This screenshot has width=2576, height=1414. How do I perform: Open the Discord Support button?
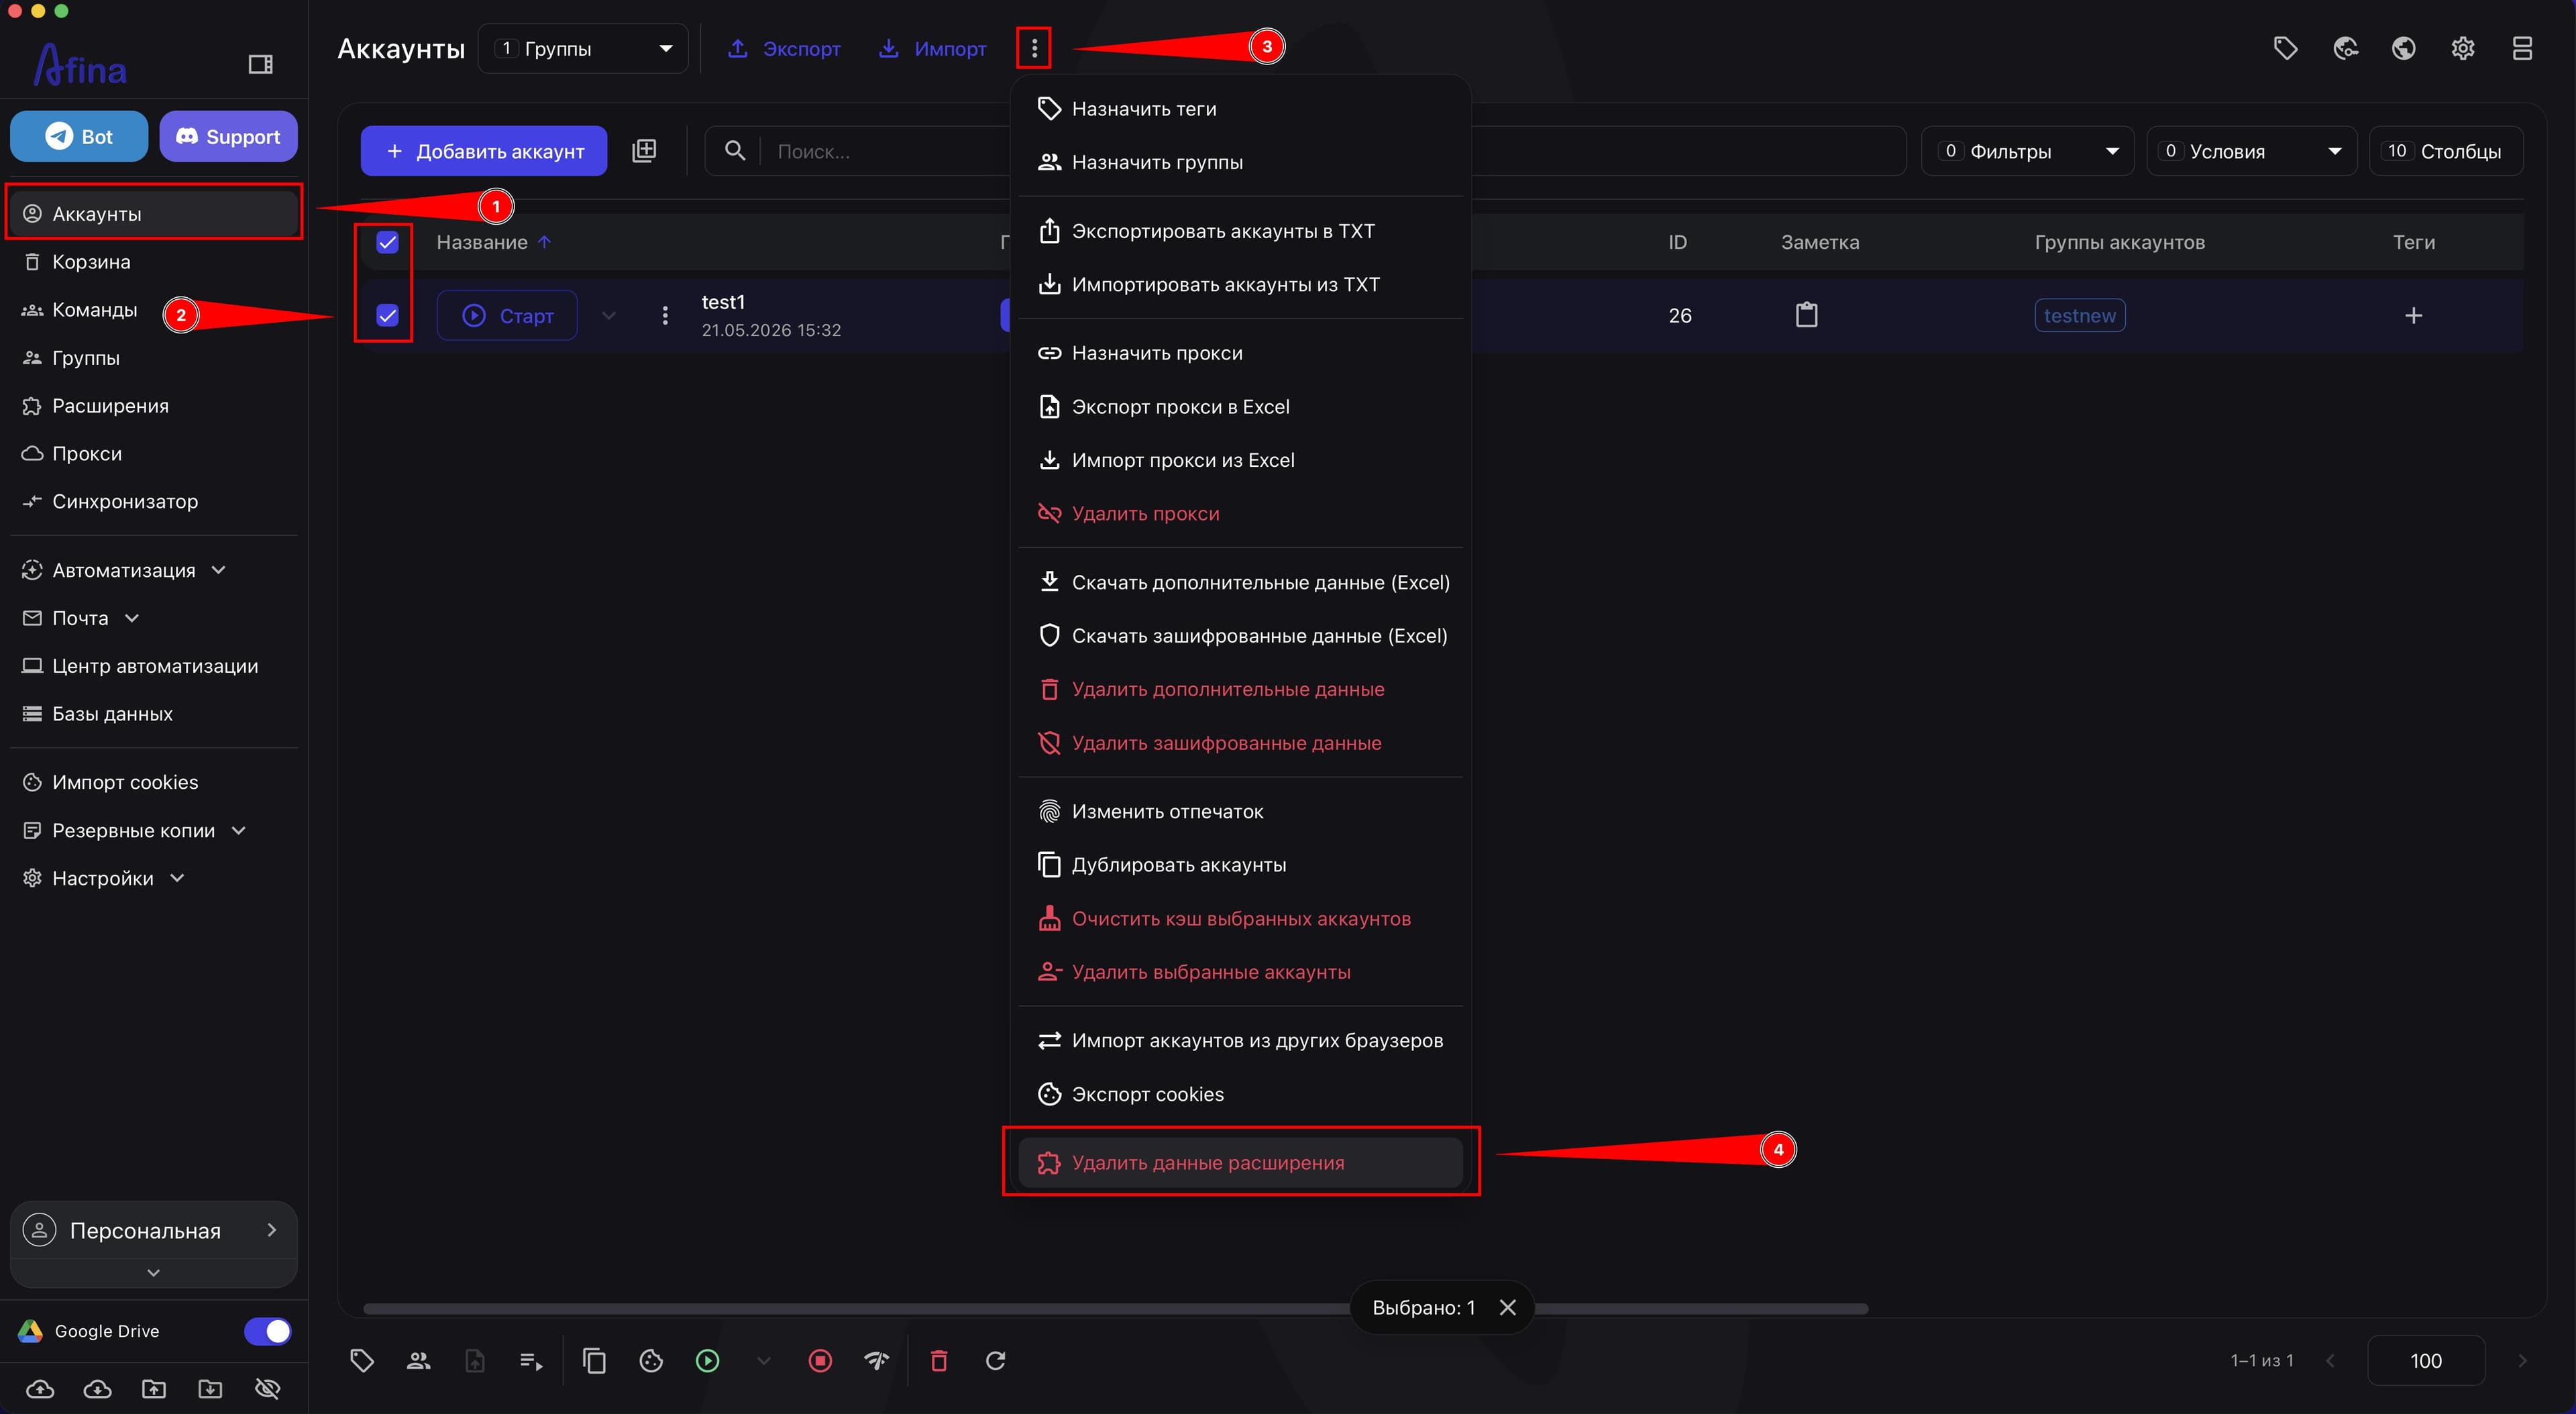tap(228, 136)
